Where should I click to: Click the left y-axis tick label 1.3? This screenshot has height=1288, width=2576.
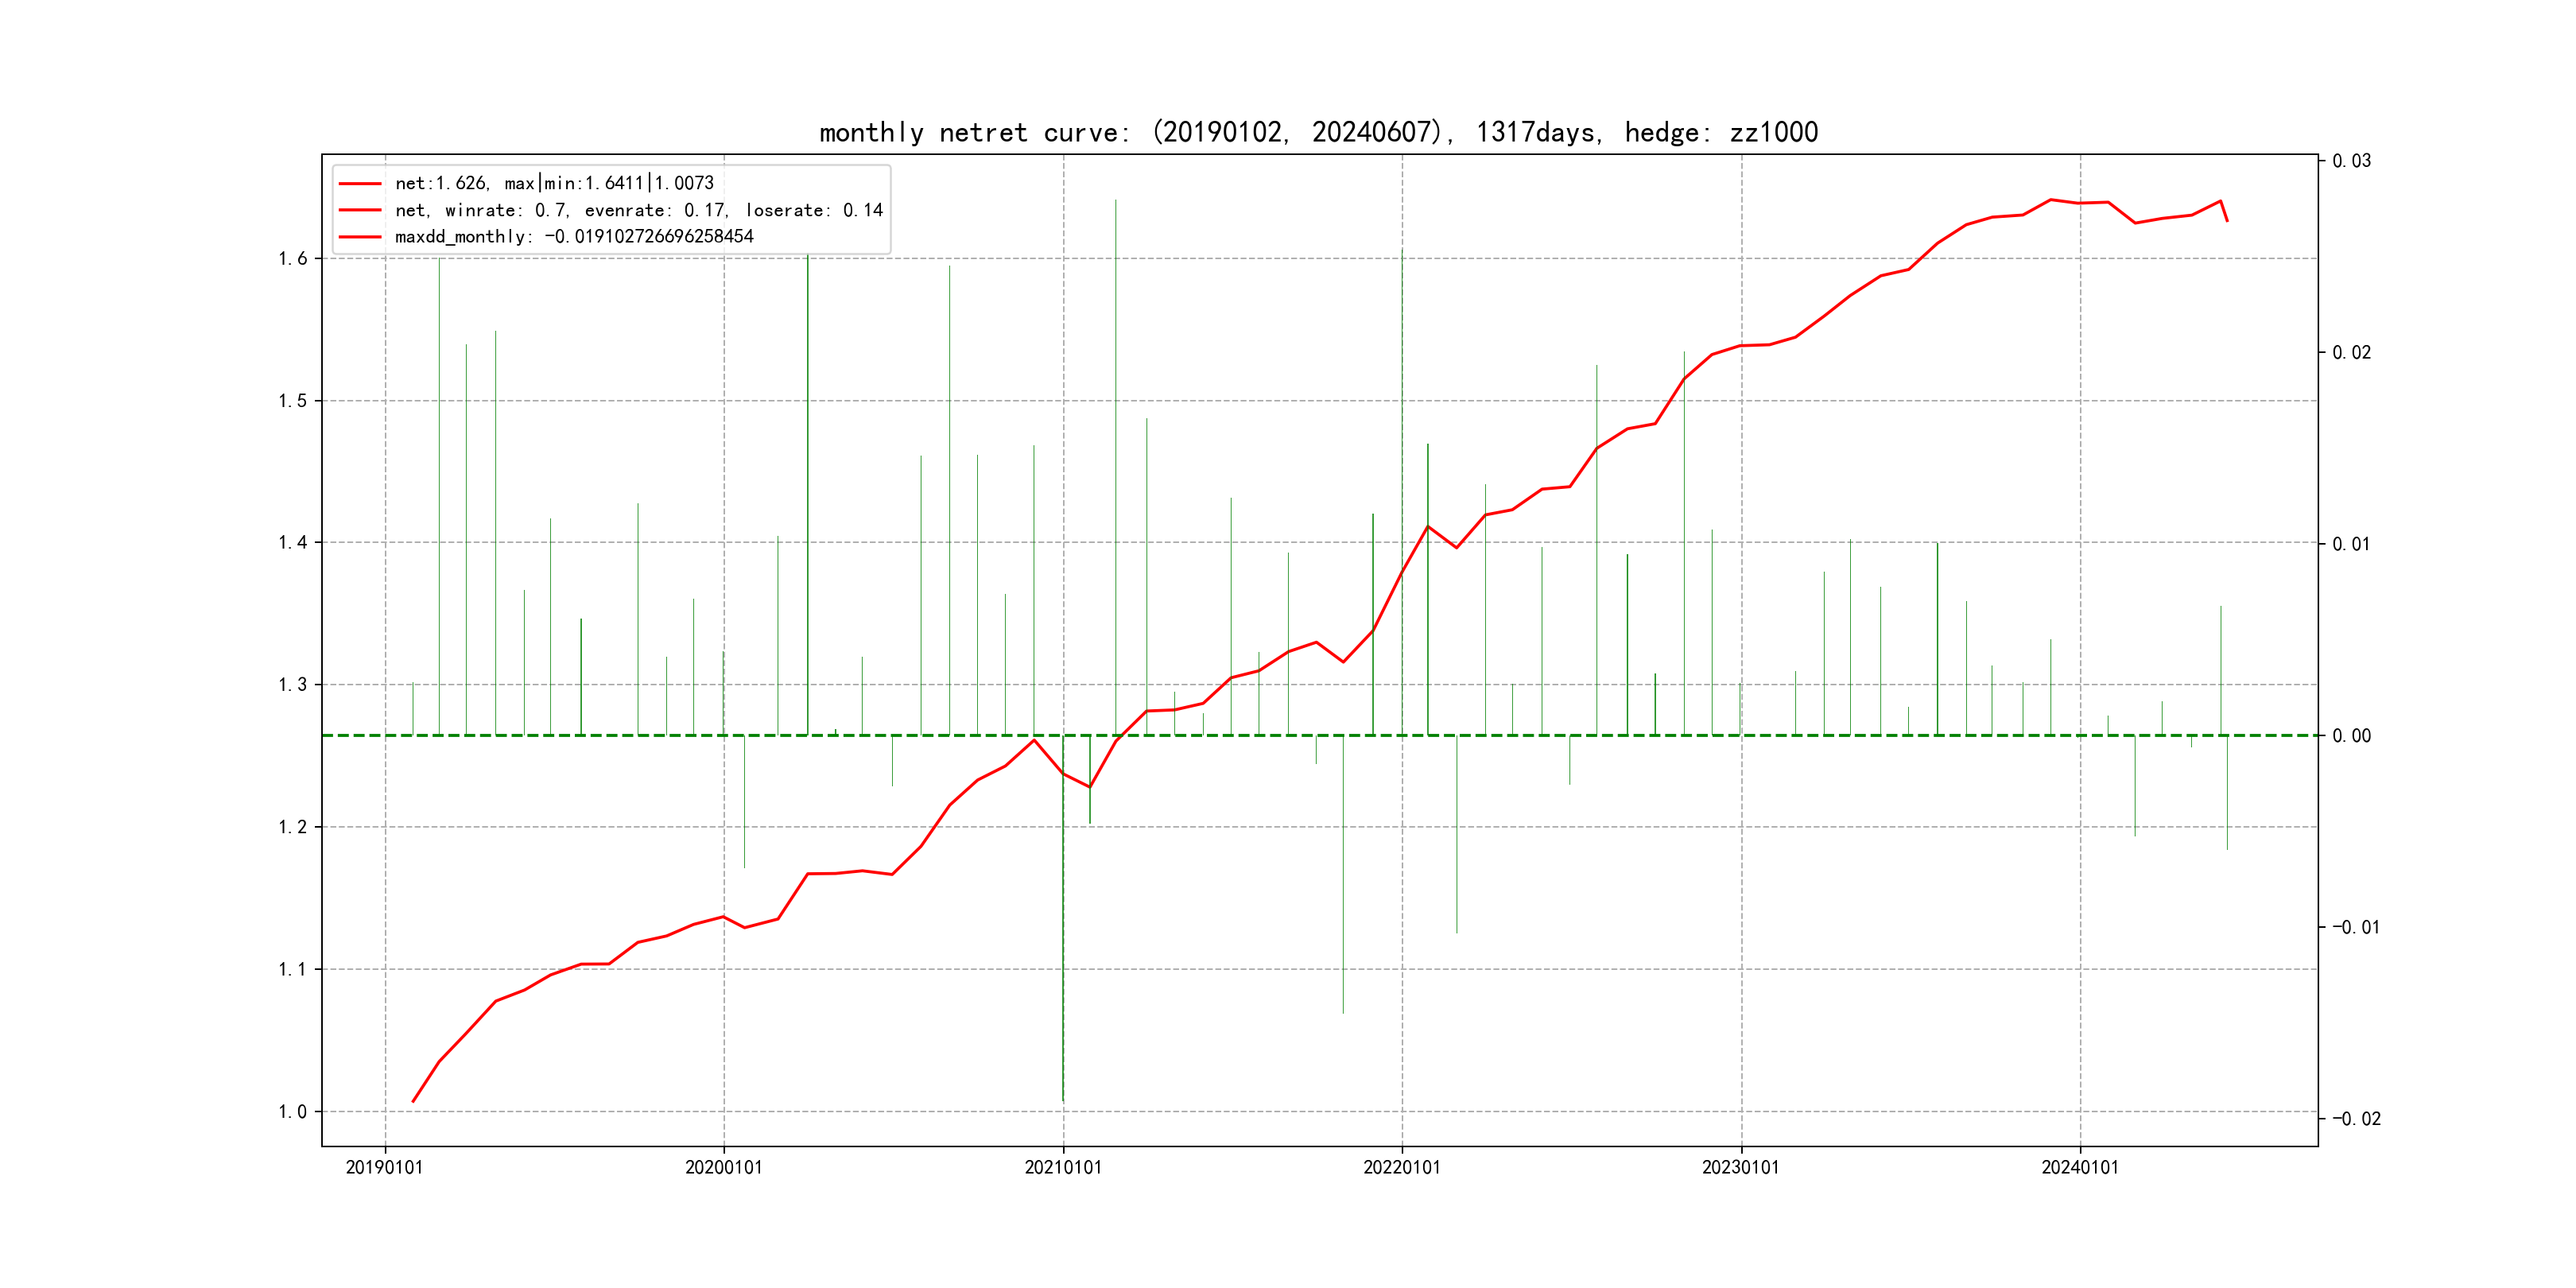click(293, 685)
